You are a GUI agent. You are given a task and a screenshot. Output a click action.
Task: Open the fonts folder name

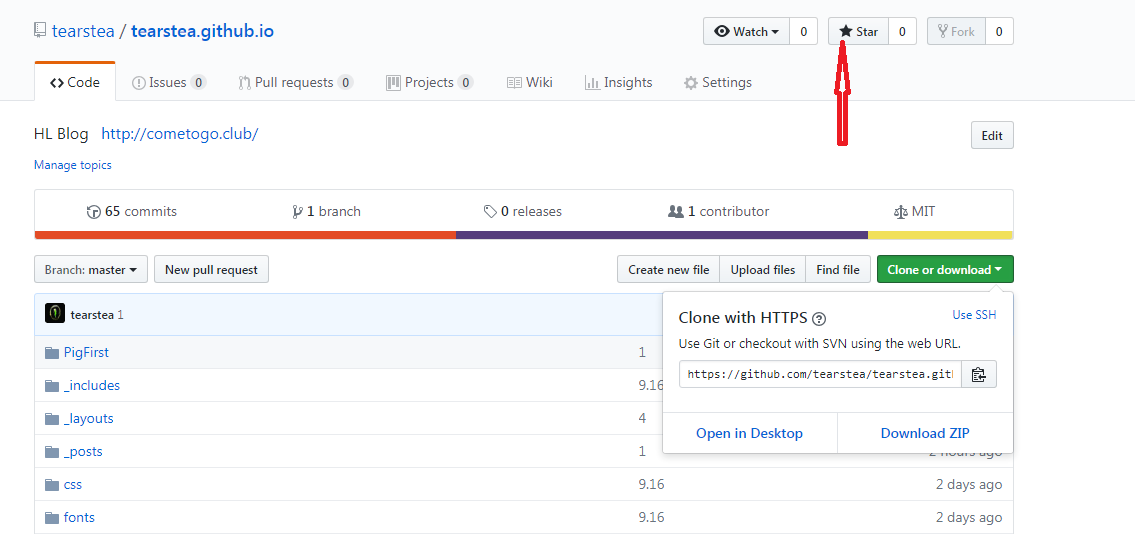[x=79, y=517]
